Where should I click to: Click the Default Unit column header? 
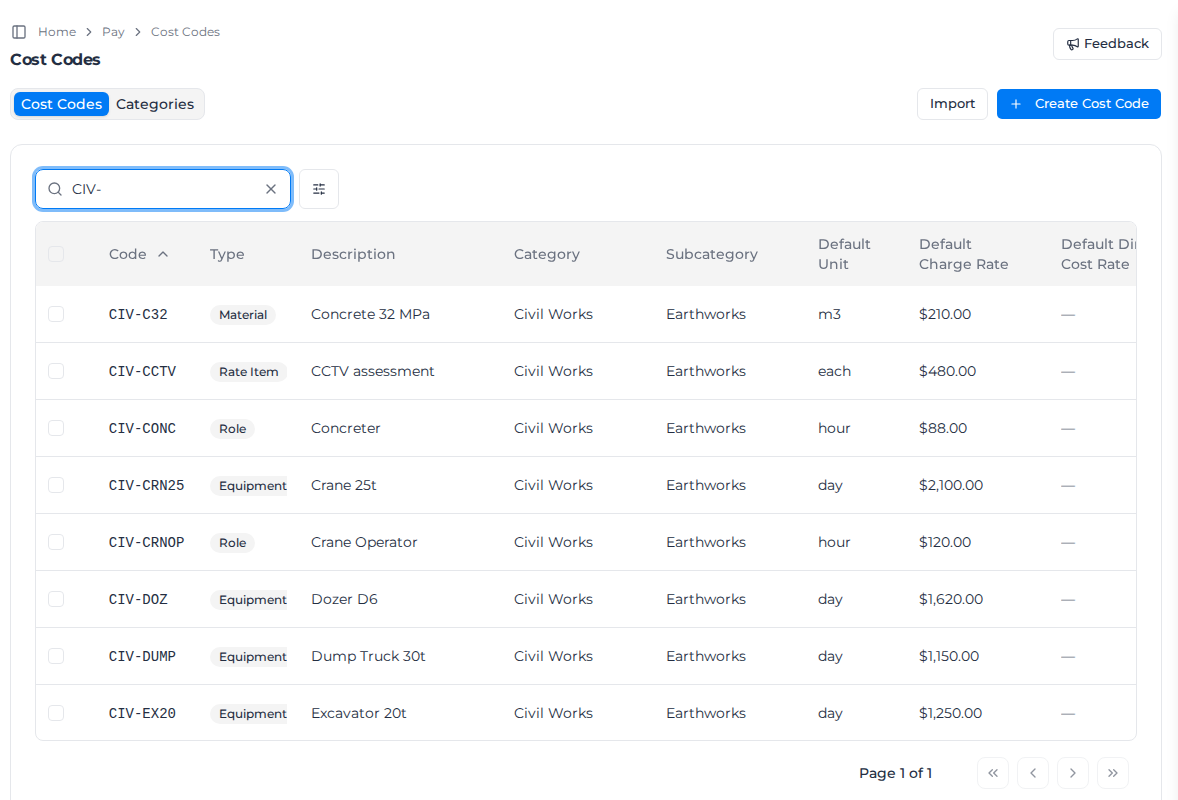pos(844,254)
